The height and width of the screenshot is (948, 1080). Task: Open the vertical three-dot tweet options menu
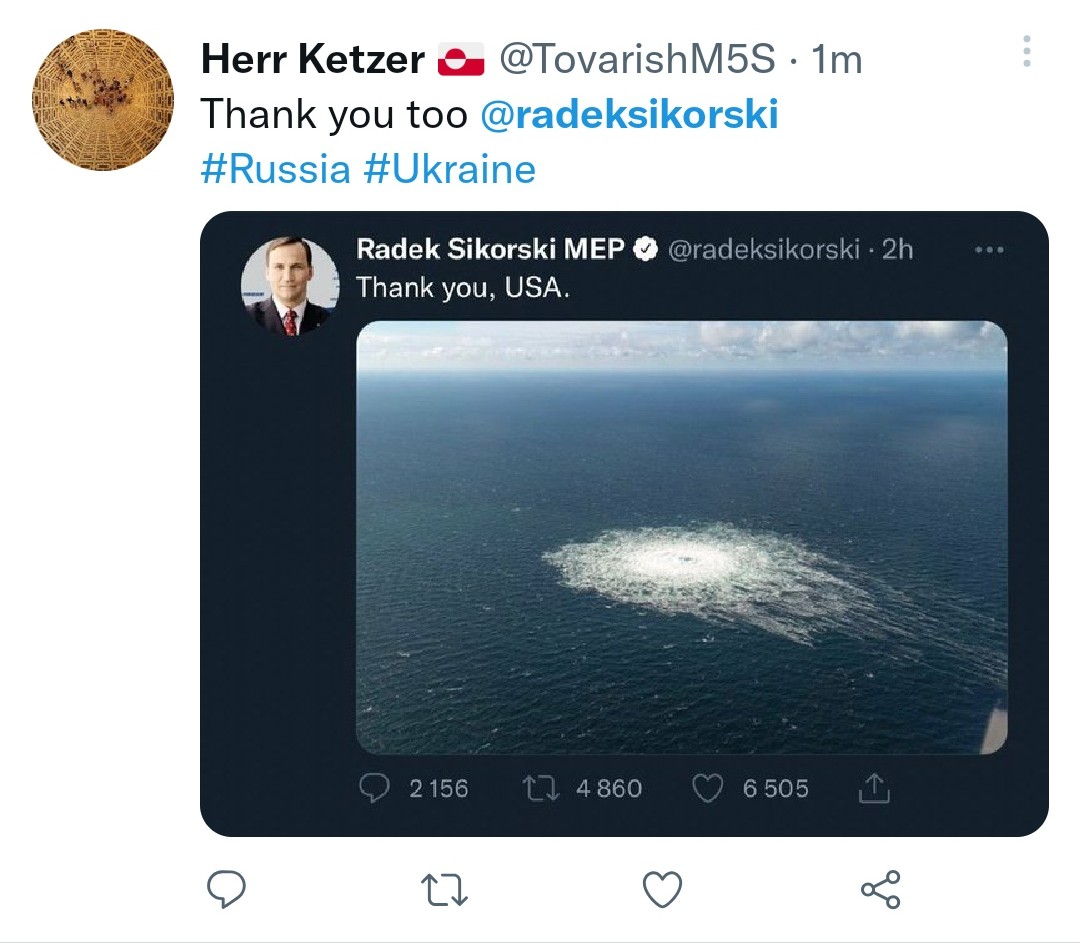pos(1028,53)
